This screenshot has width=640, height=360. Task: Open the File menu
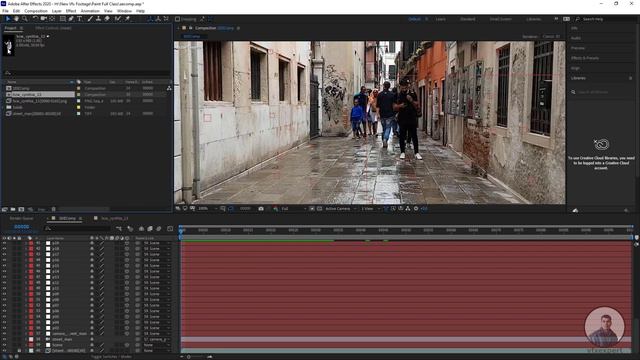(5, 11)
